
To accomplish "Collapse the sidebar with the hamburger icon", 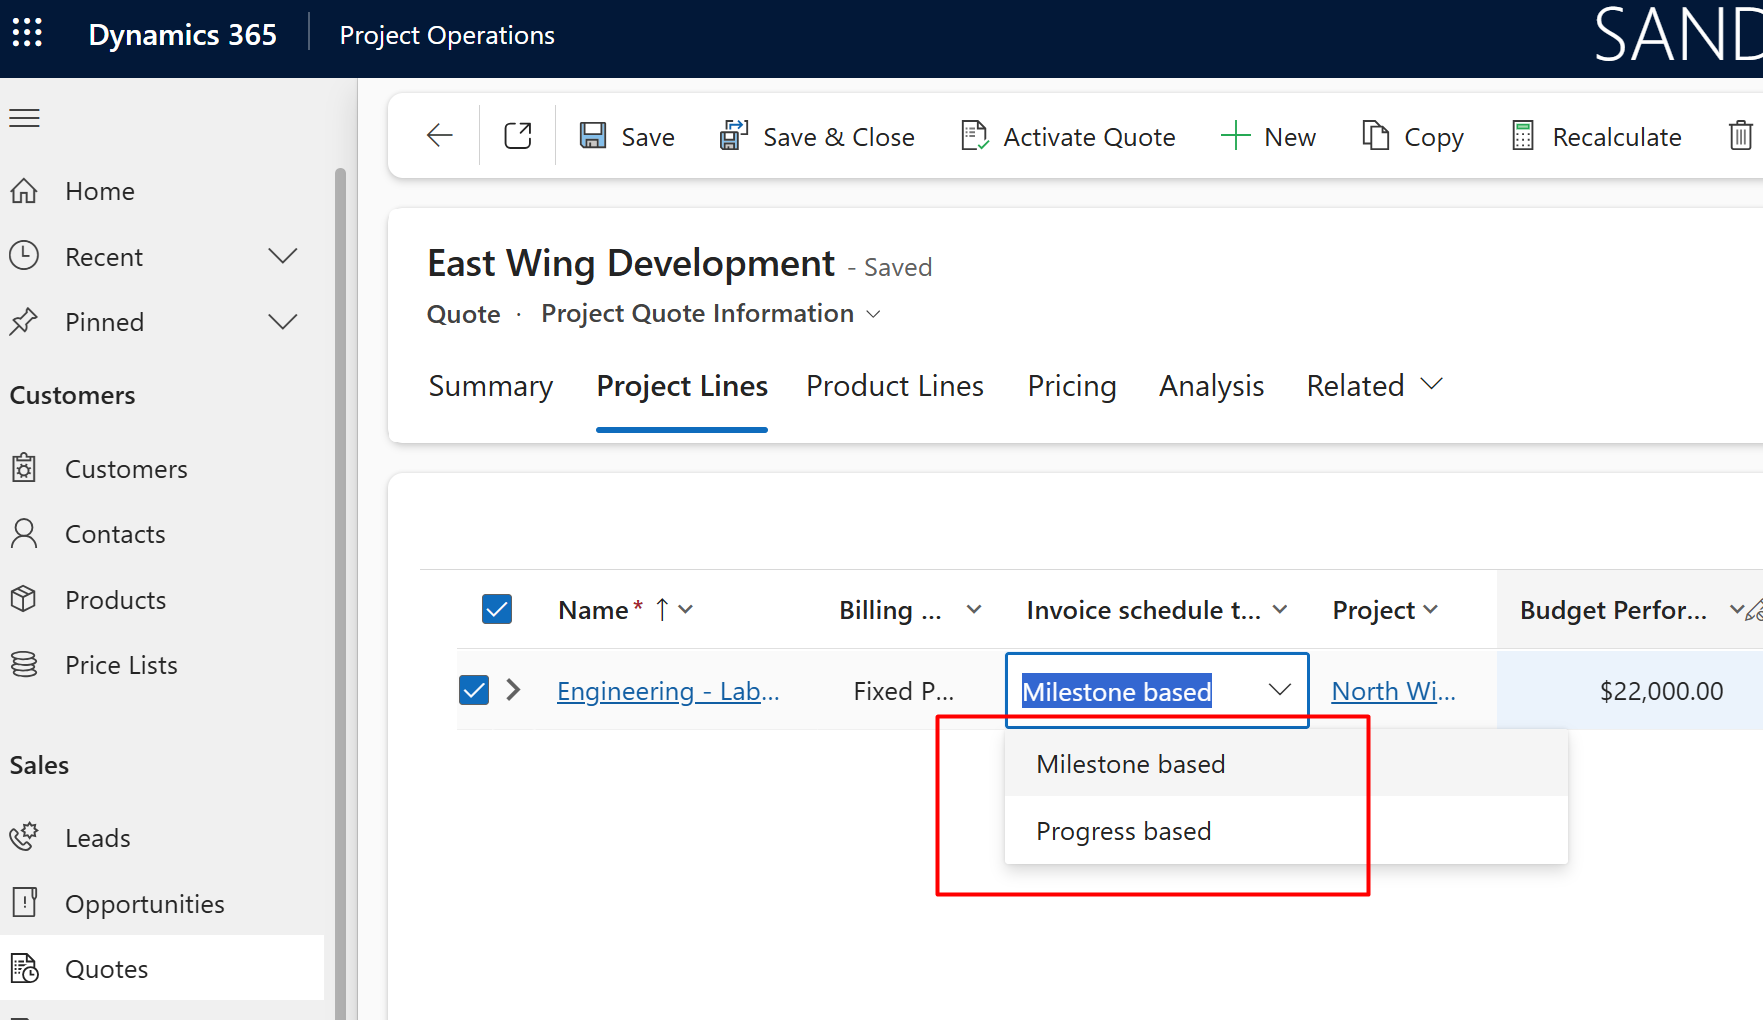I will 24,117.
